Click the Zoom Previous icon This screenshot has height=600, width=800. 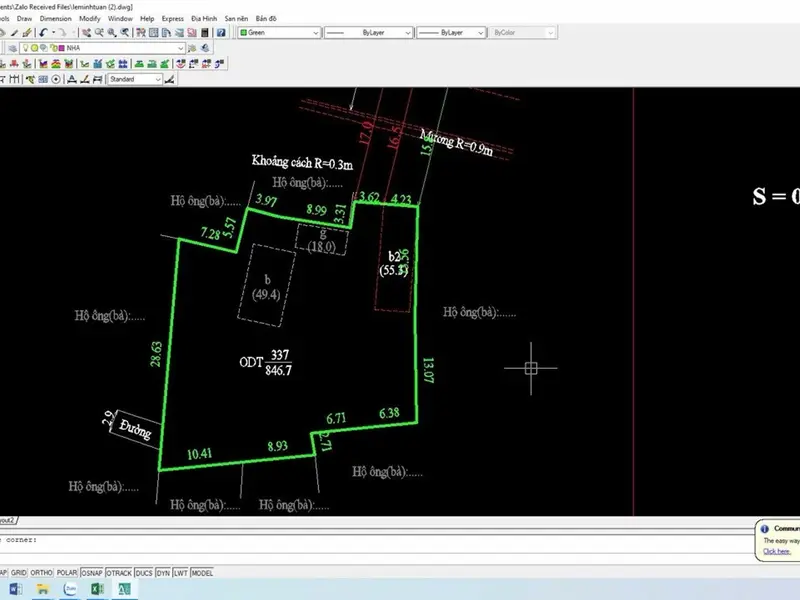pos(124,32)
